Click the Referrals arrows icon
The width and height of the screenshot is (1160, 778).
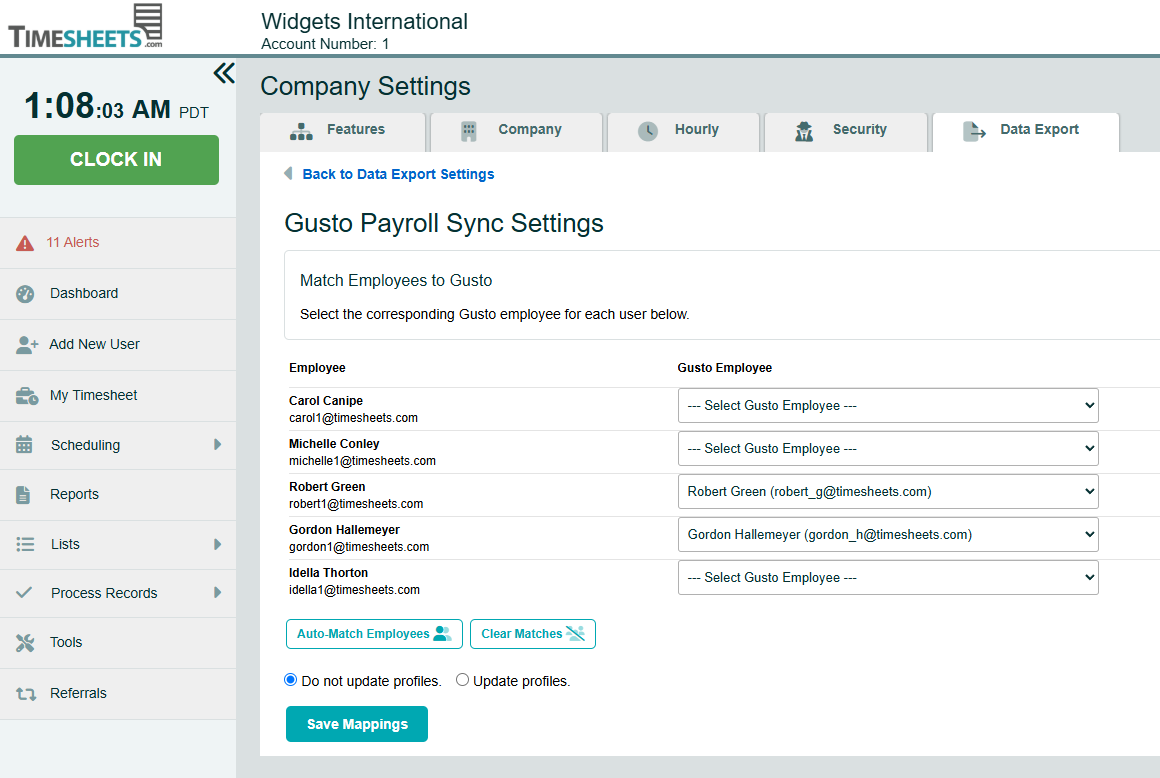tap(26, 694)
